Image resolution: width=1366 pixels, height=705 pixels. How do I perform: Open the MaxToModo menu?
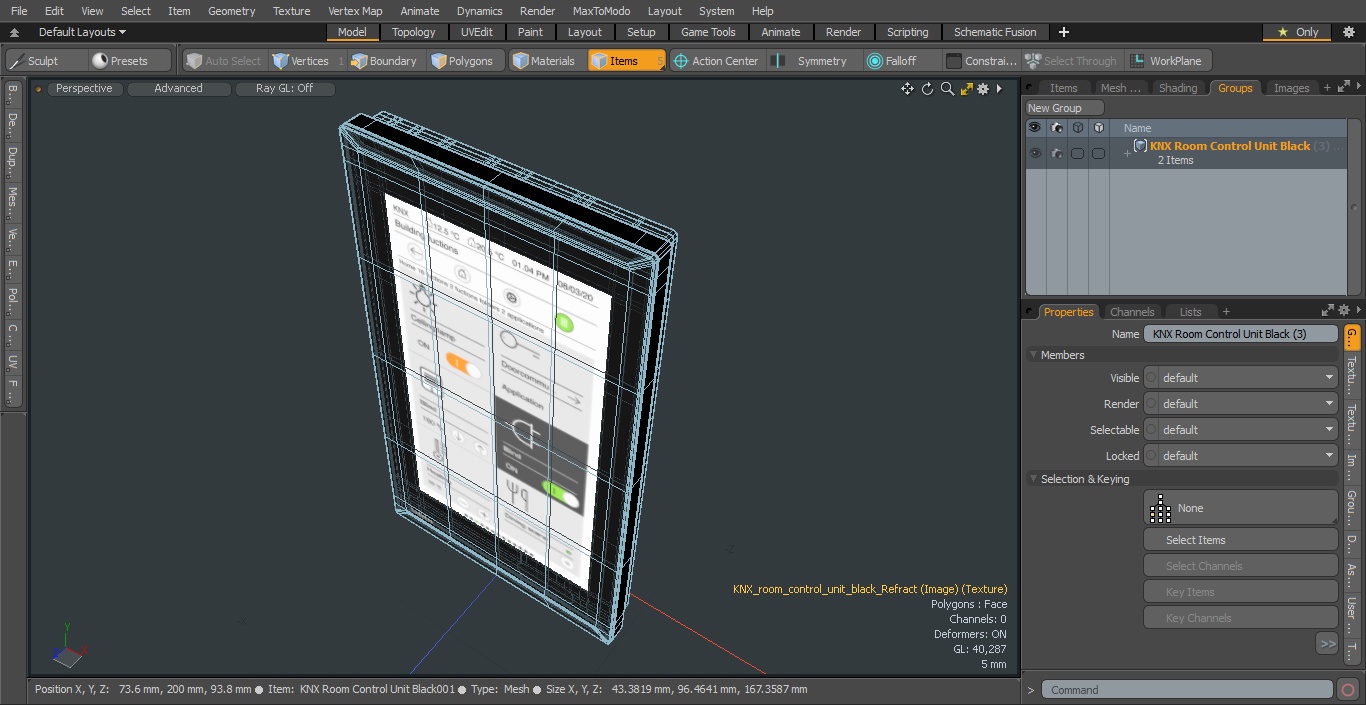tap(601, 11)
